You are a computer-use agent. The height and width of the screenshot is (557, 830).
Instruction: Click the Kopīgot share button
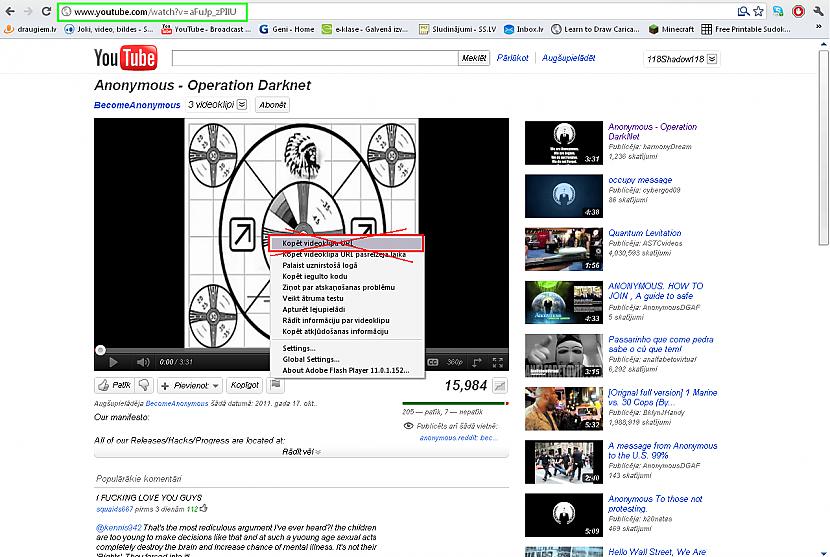[245, 385]
